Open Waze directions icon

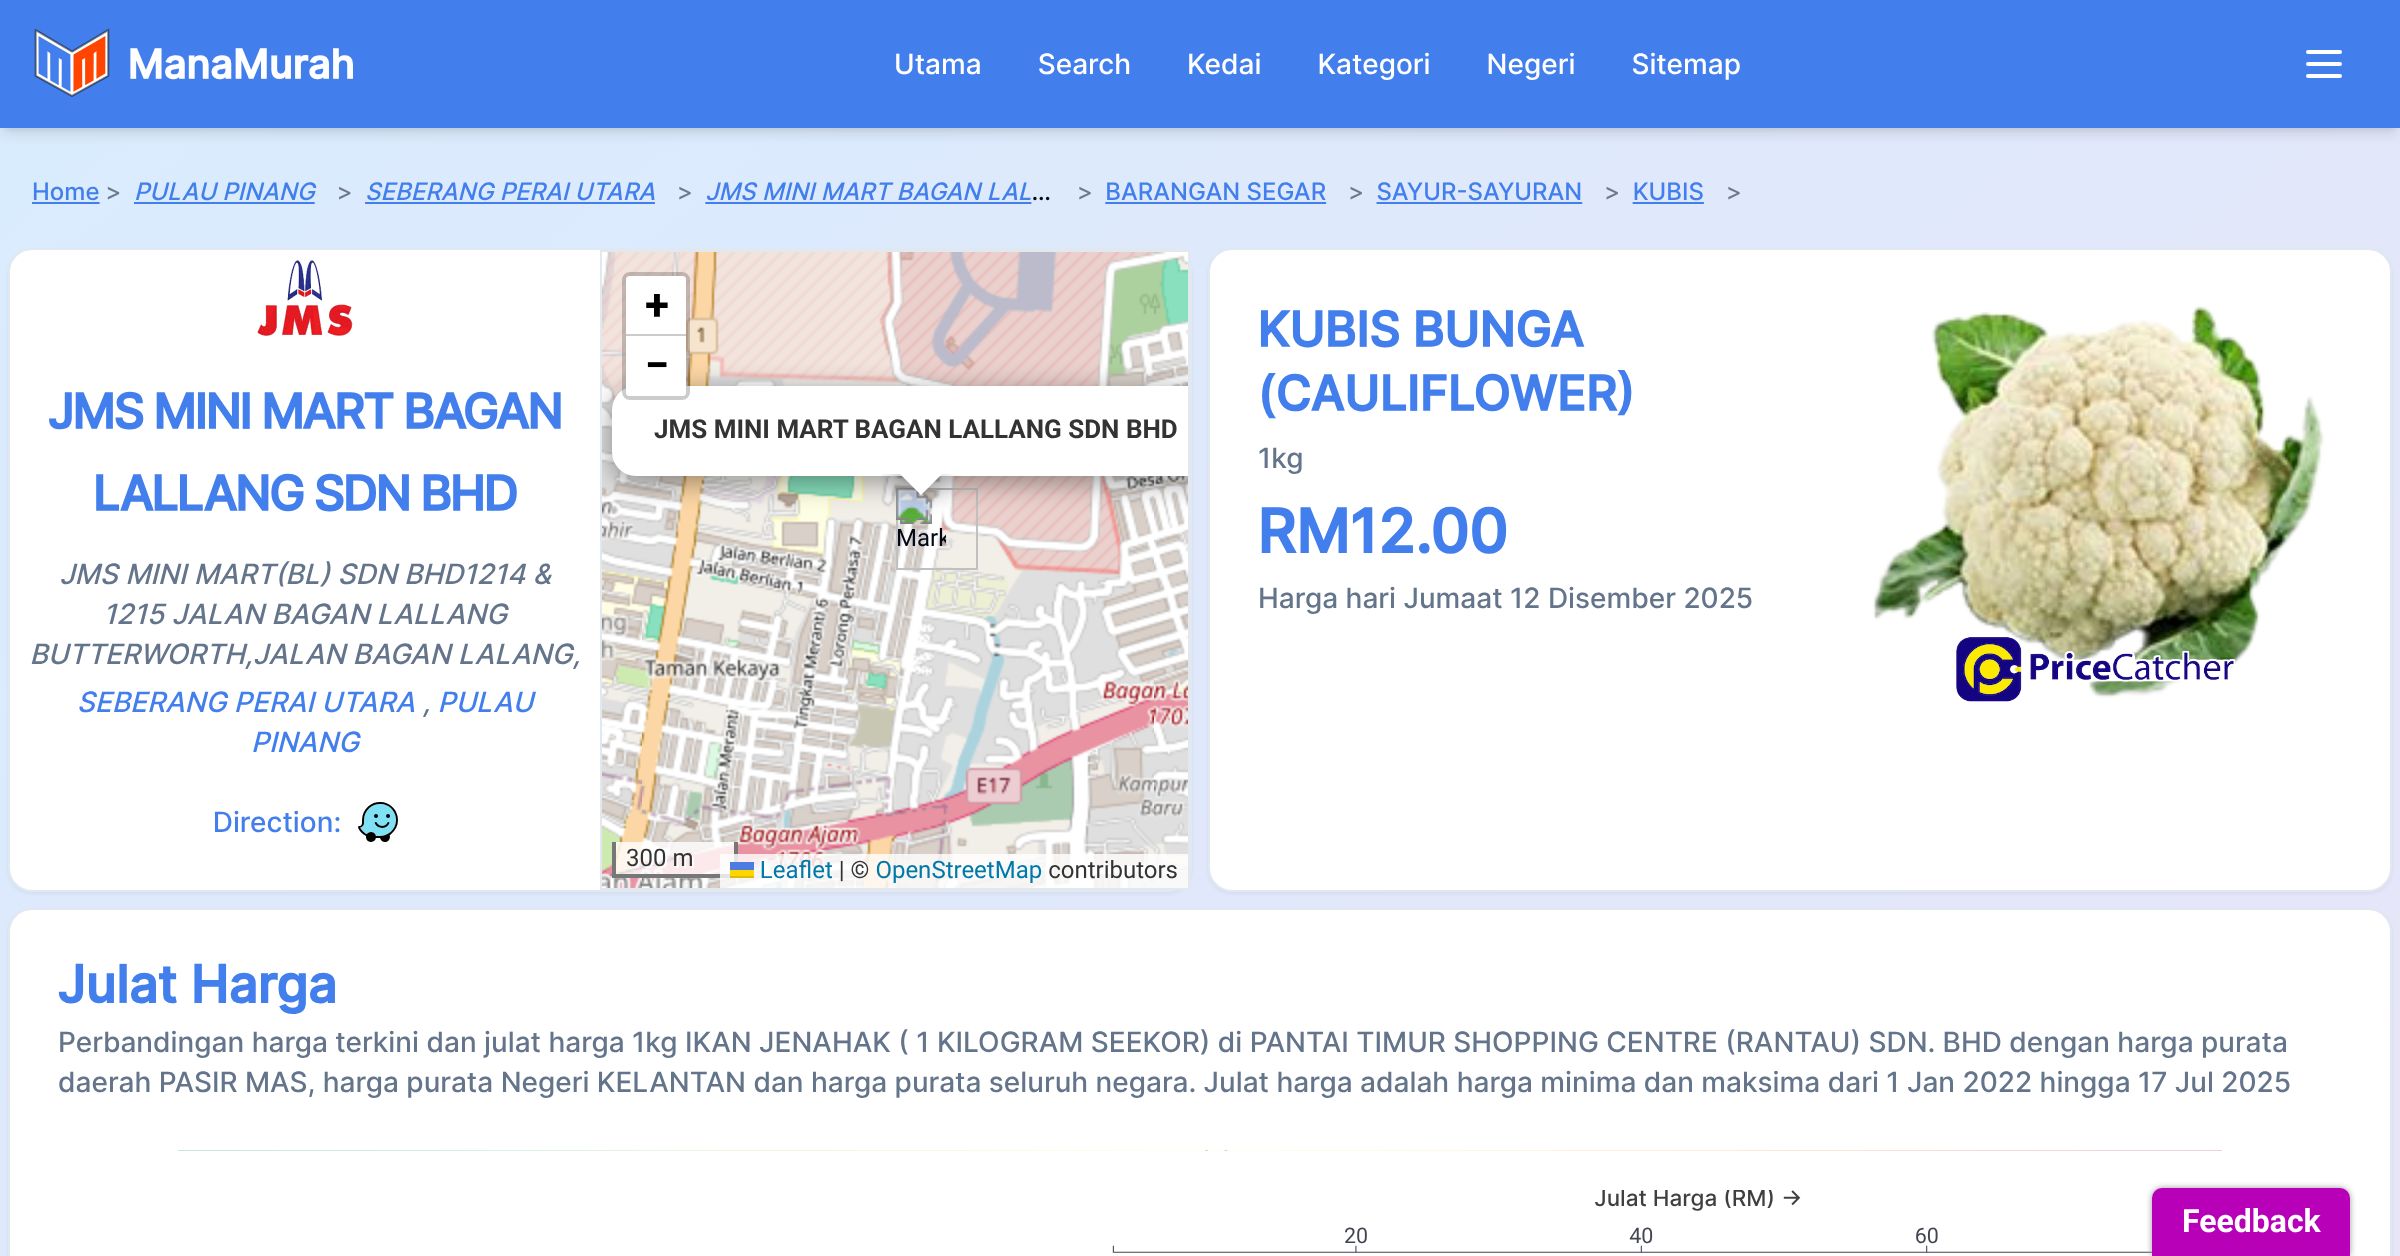click(x=378, y=822)
